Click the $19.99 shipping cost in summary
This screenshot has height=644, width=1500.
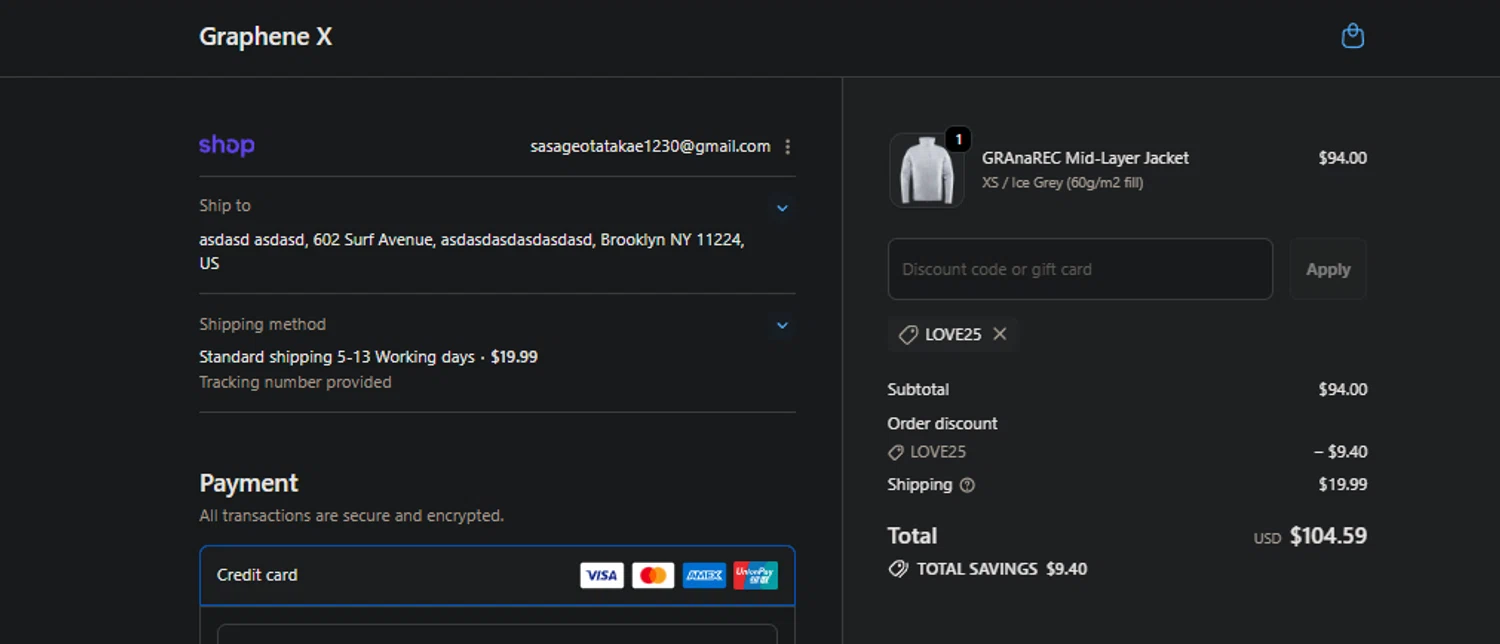tap(1343, 485)
